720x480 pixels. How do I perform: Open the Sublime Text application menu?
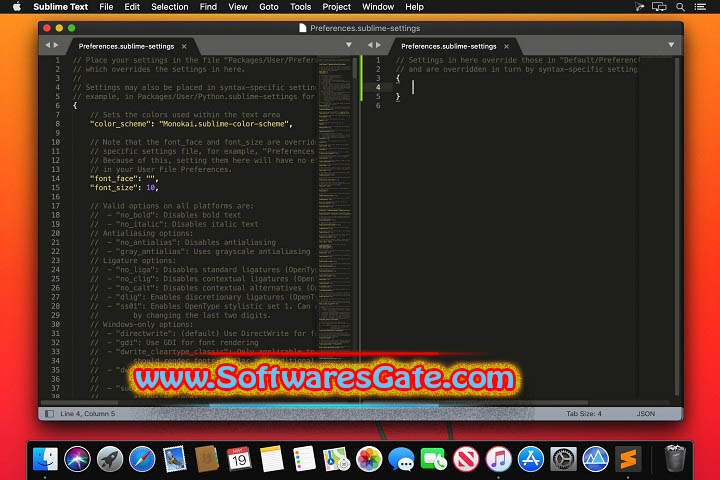pyautogui.click(x=61, y=7)
